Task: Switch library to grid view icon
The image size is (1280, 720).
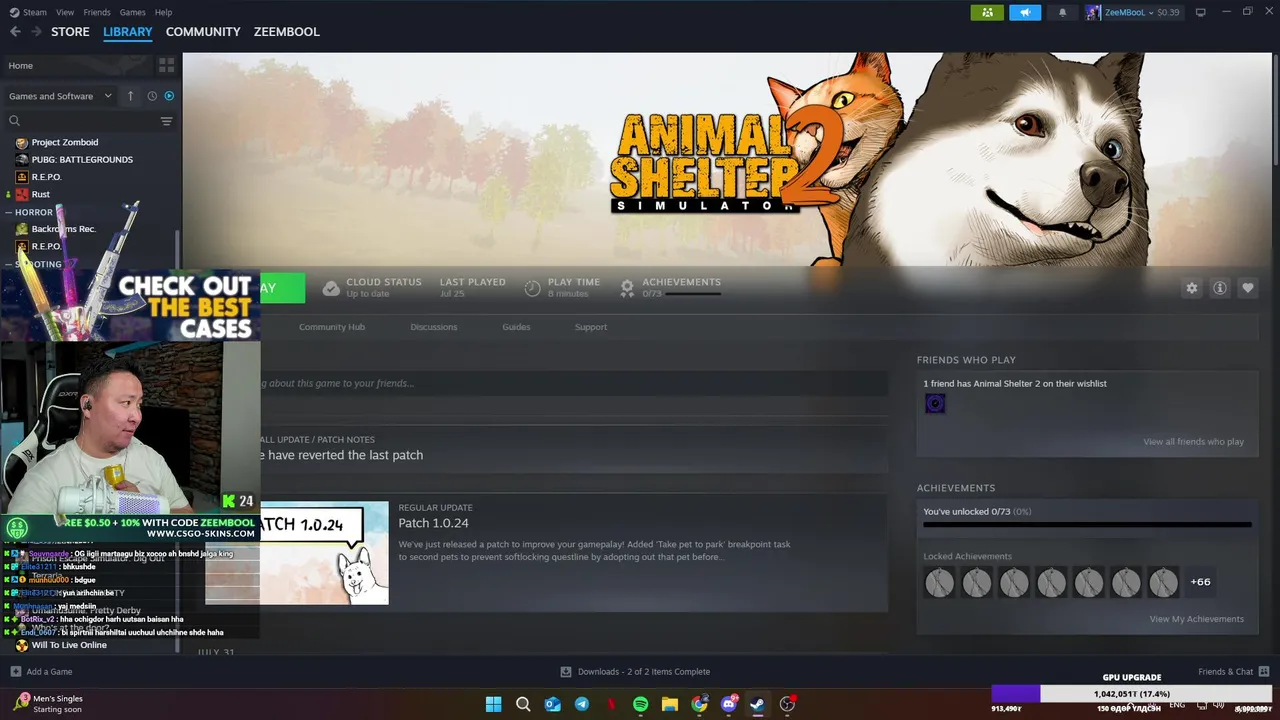Action: [x=166, y=65]
